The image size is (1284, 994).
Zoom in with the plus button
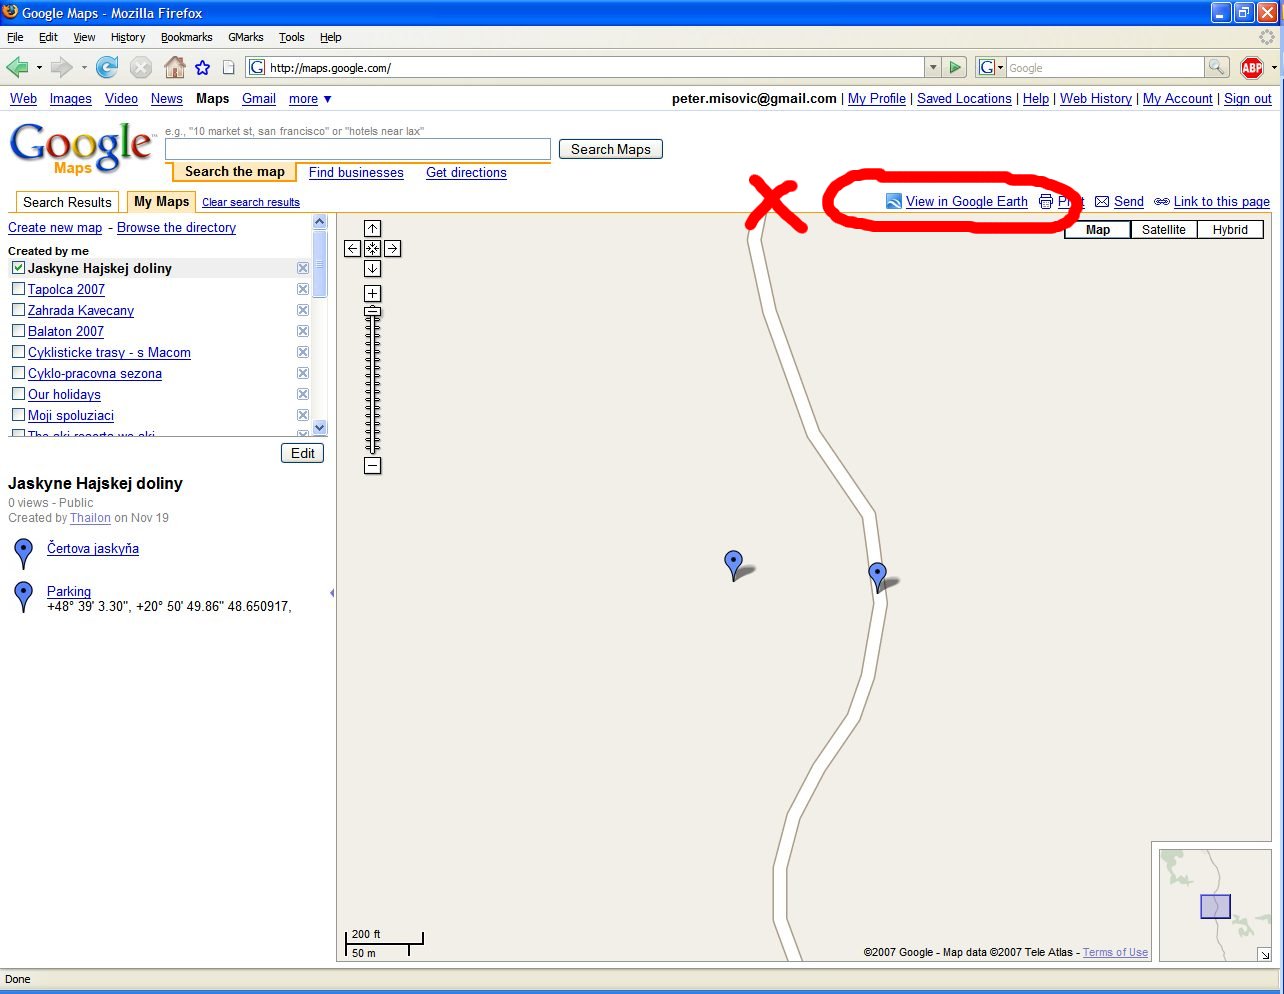372,293
